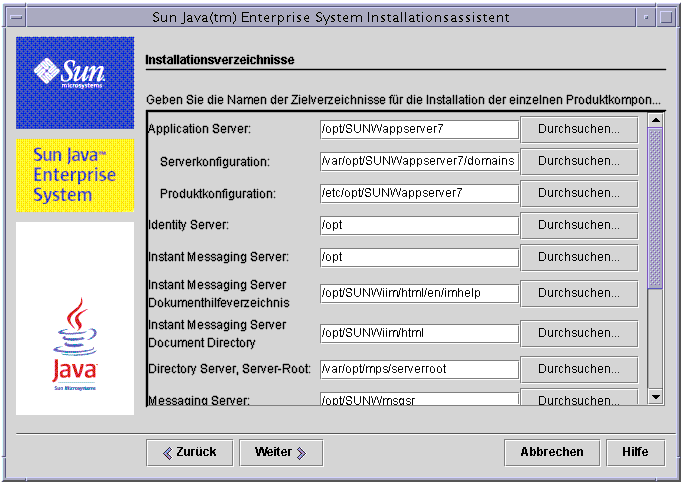
Task: Click the 'Produktkonfiguration:' label
Action: coord(218,194)
